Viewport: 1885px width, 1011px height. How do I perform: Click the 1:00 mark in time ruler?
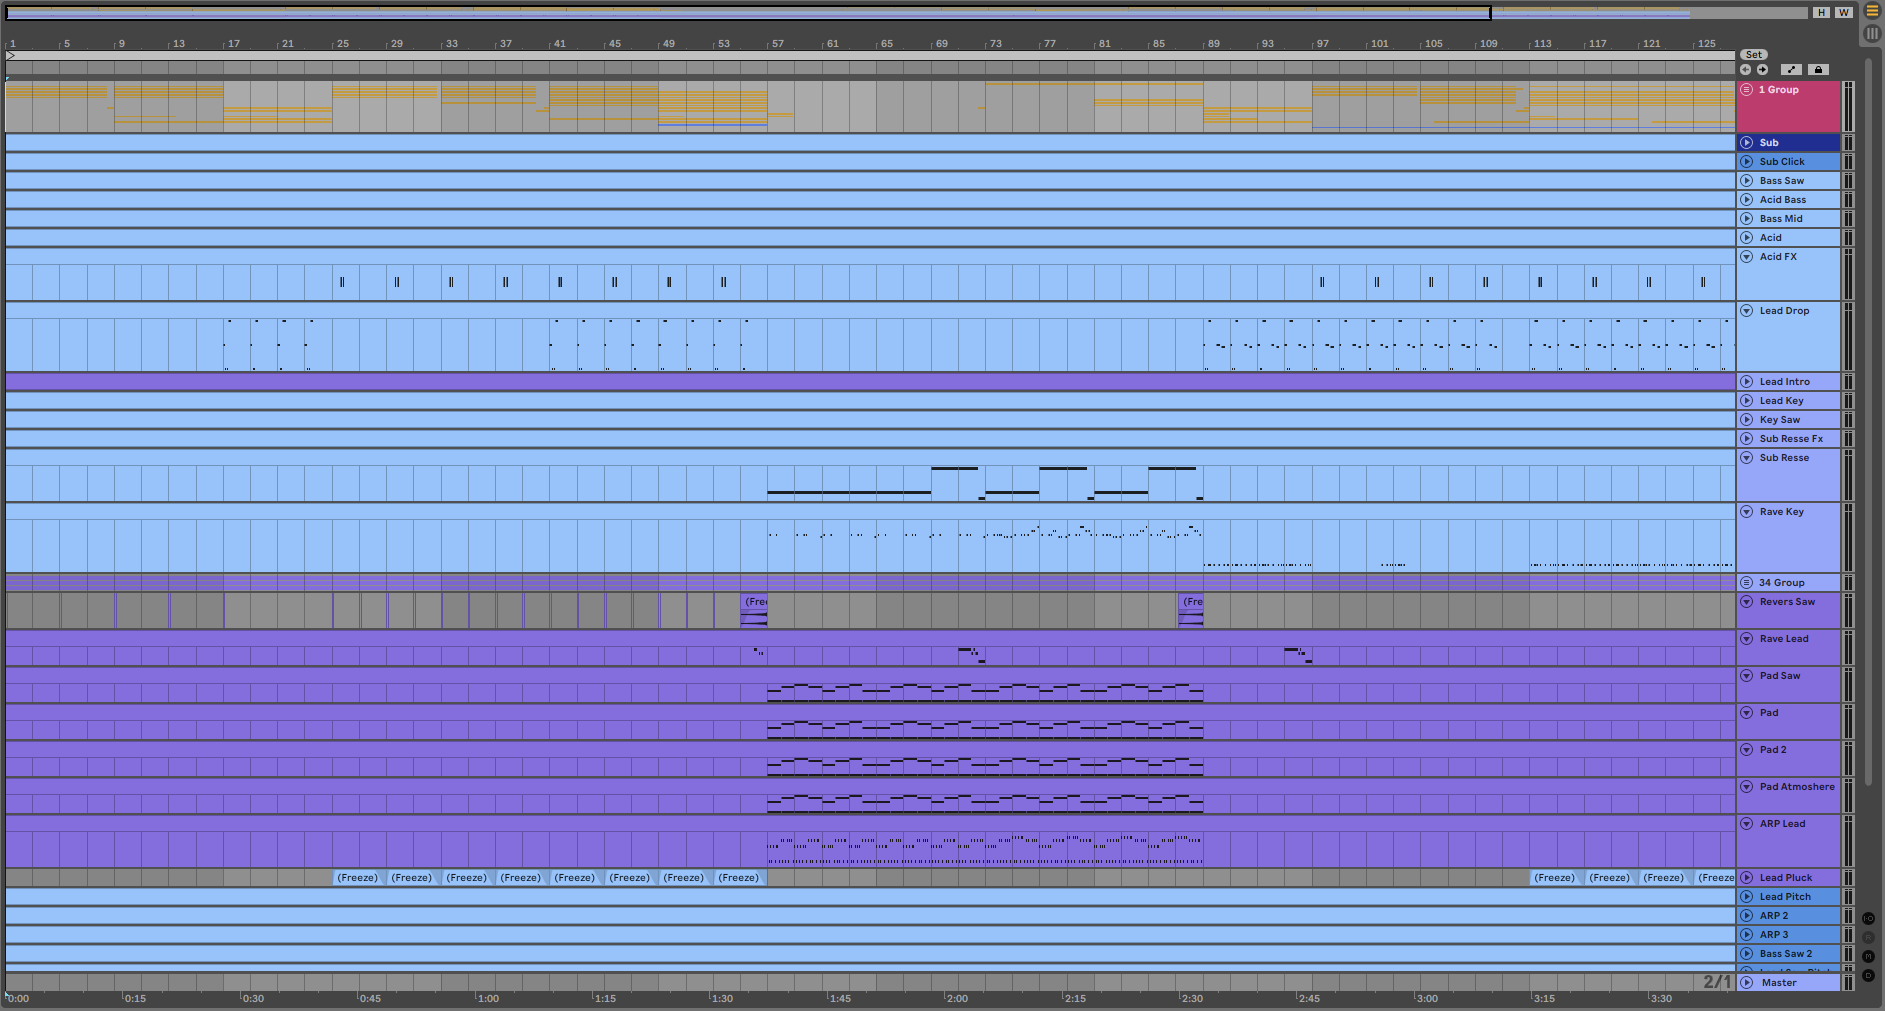click(488, 998)
